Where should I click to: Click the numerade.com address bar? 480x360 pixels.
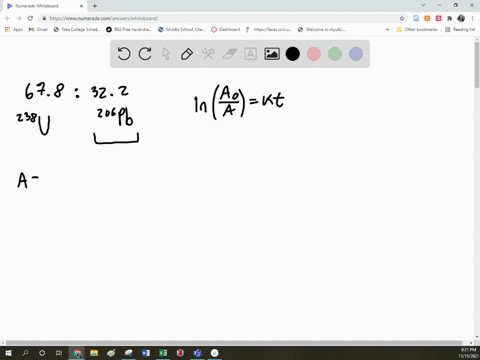click(220, 18)
